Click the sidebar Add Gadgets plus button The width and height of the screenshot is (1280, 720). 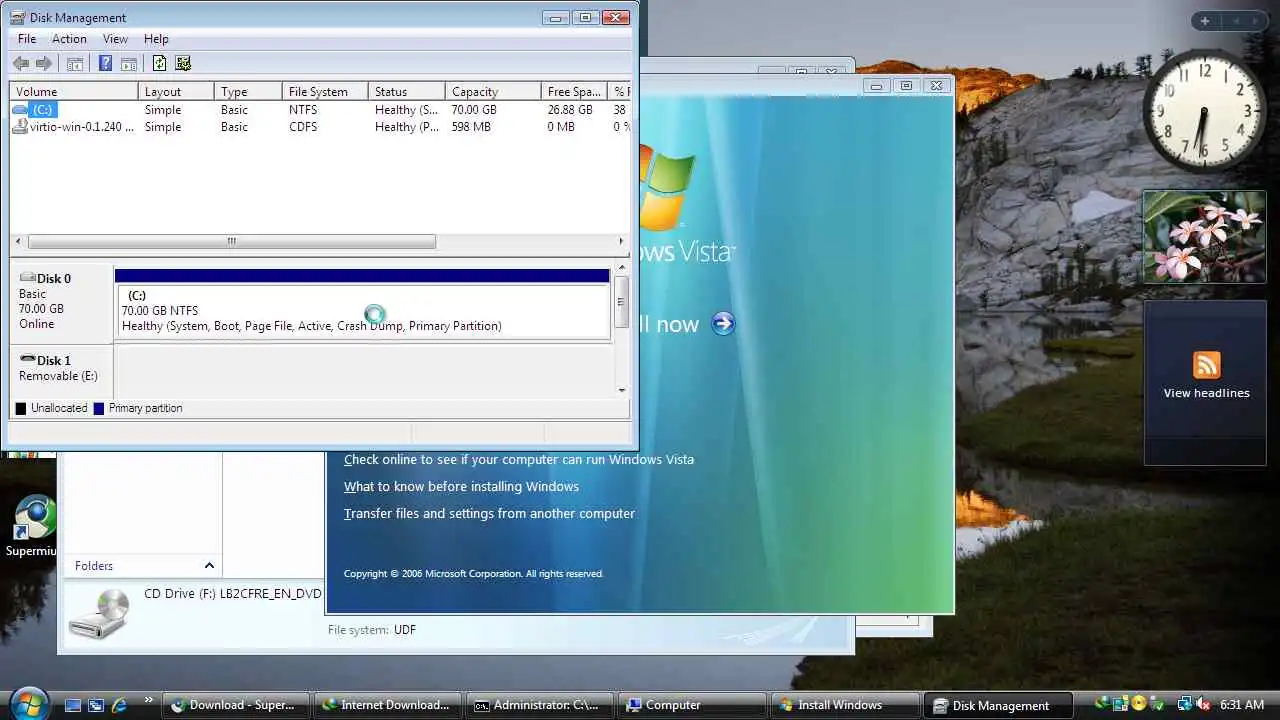1205,21
